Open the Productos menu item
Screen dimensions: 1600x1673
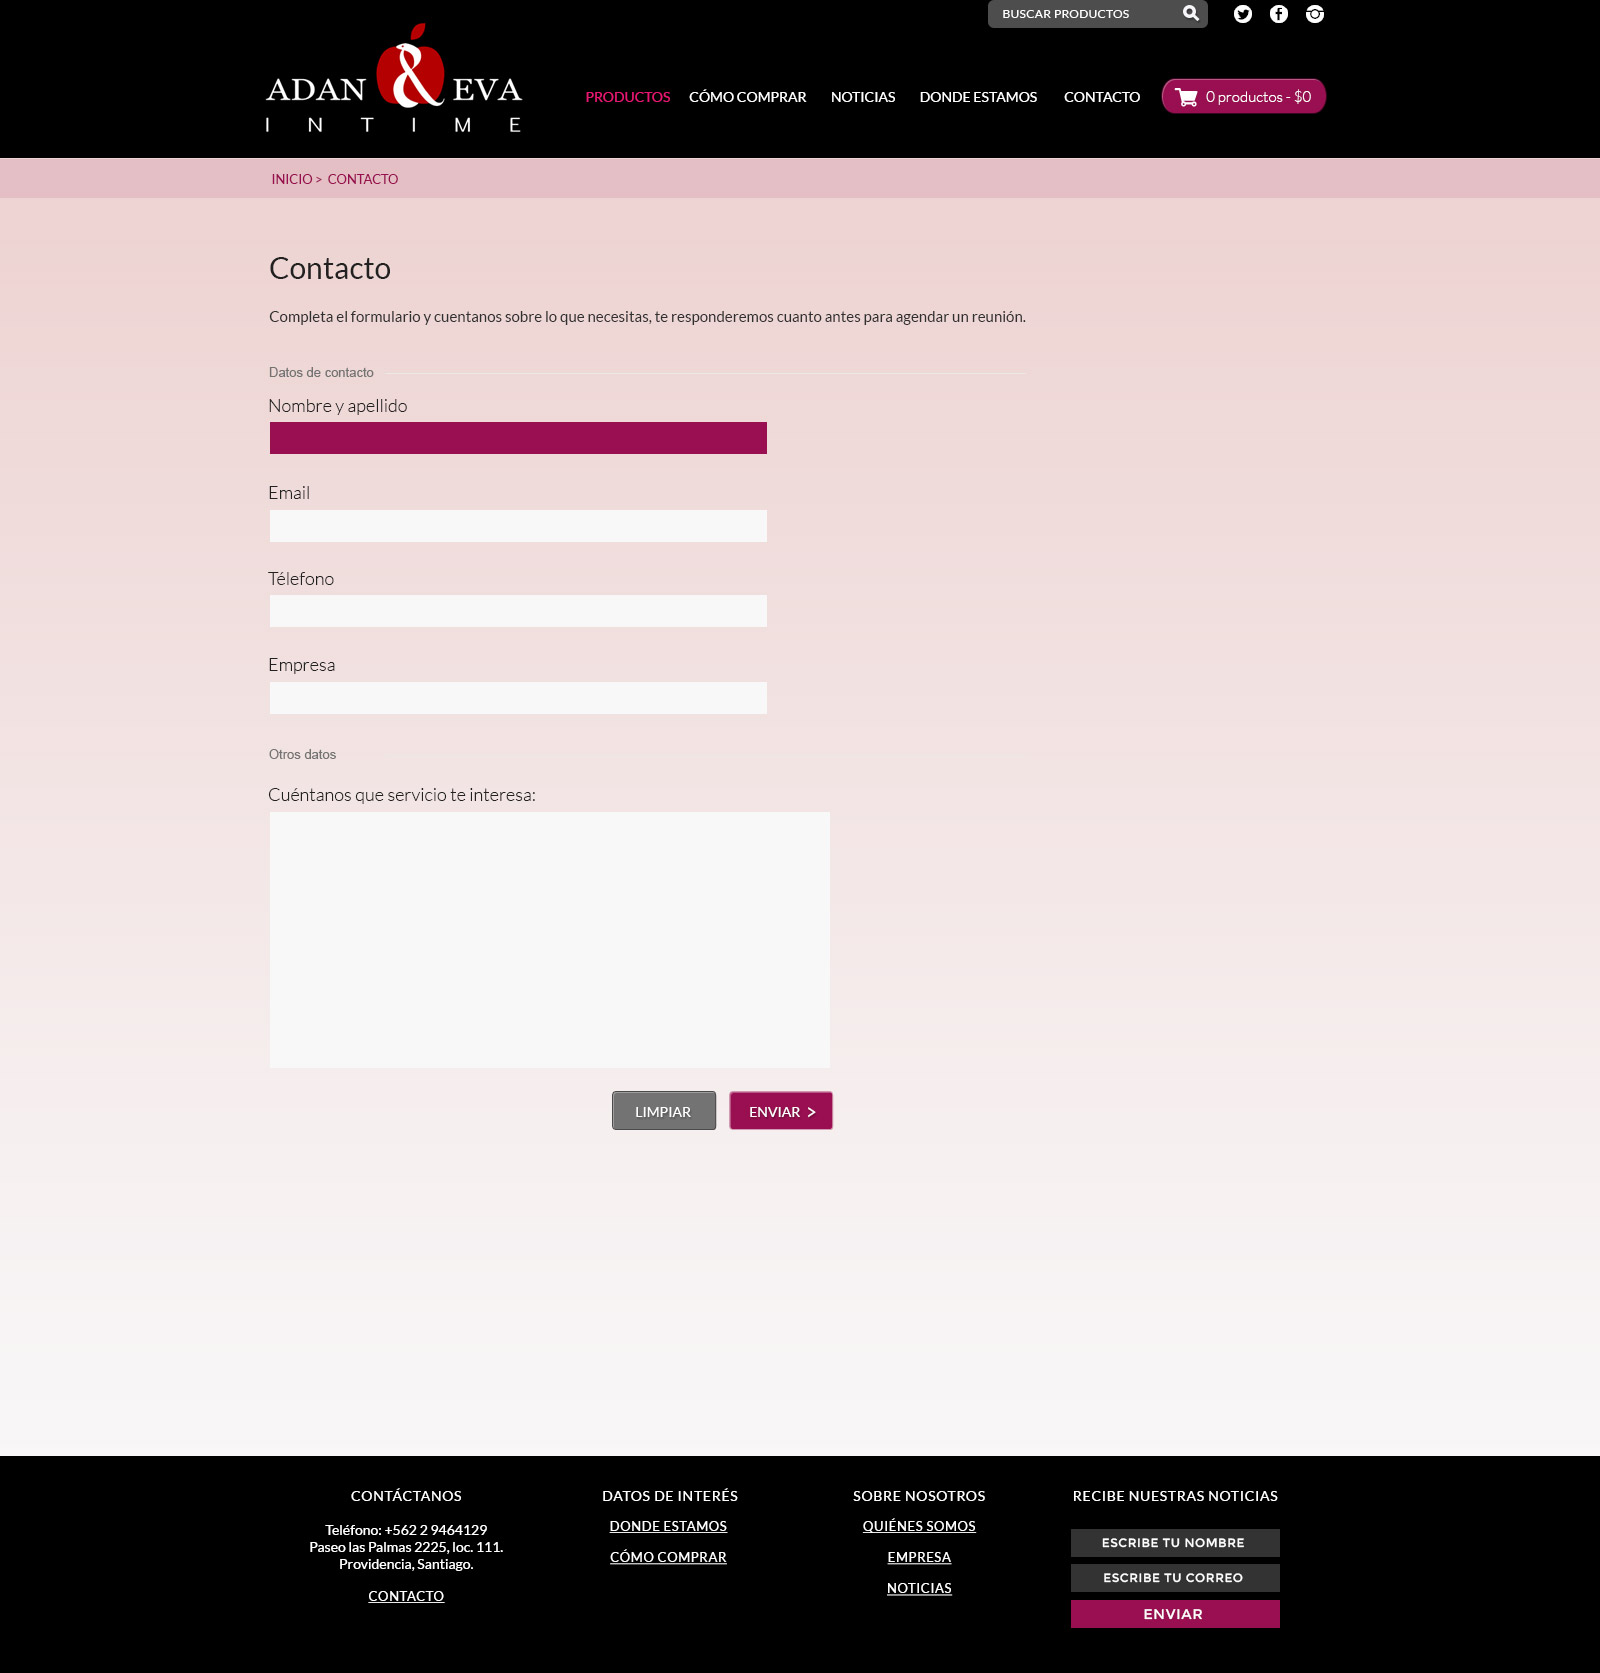coord(627,97)
